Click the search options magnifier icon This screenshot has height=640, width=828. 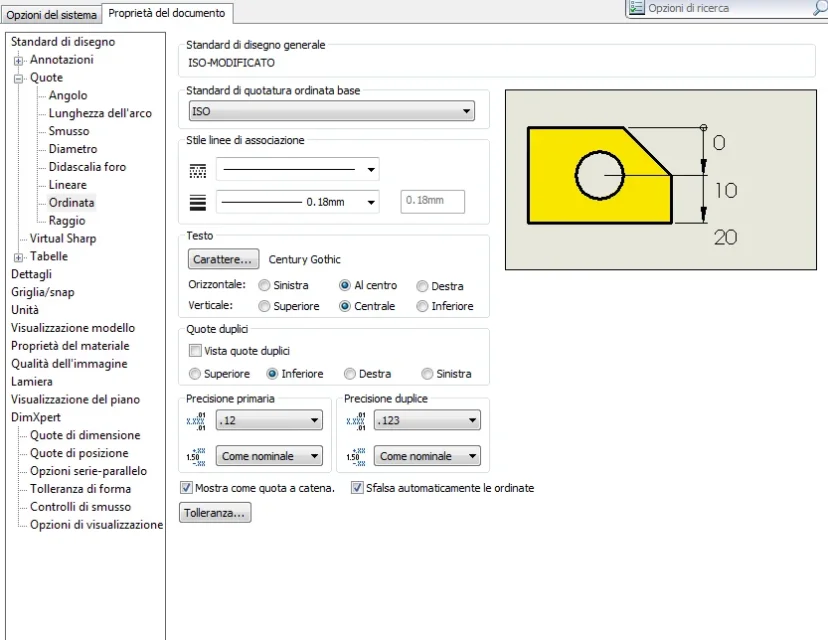(x=820, y=8)
